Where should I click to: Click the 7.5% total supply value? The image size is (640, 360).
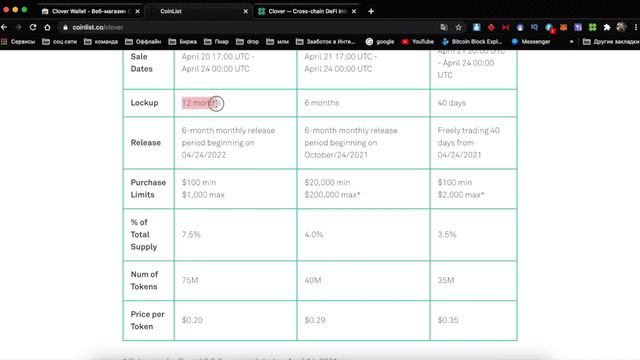pyautogui.click(x=191, y=235)
